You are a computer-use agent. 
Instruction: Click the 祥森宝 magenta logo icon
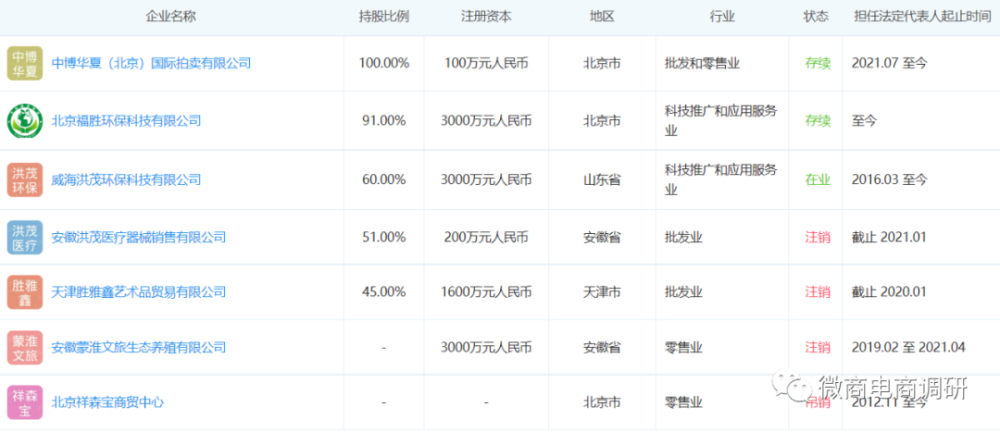[25, 403]
